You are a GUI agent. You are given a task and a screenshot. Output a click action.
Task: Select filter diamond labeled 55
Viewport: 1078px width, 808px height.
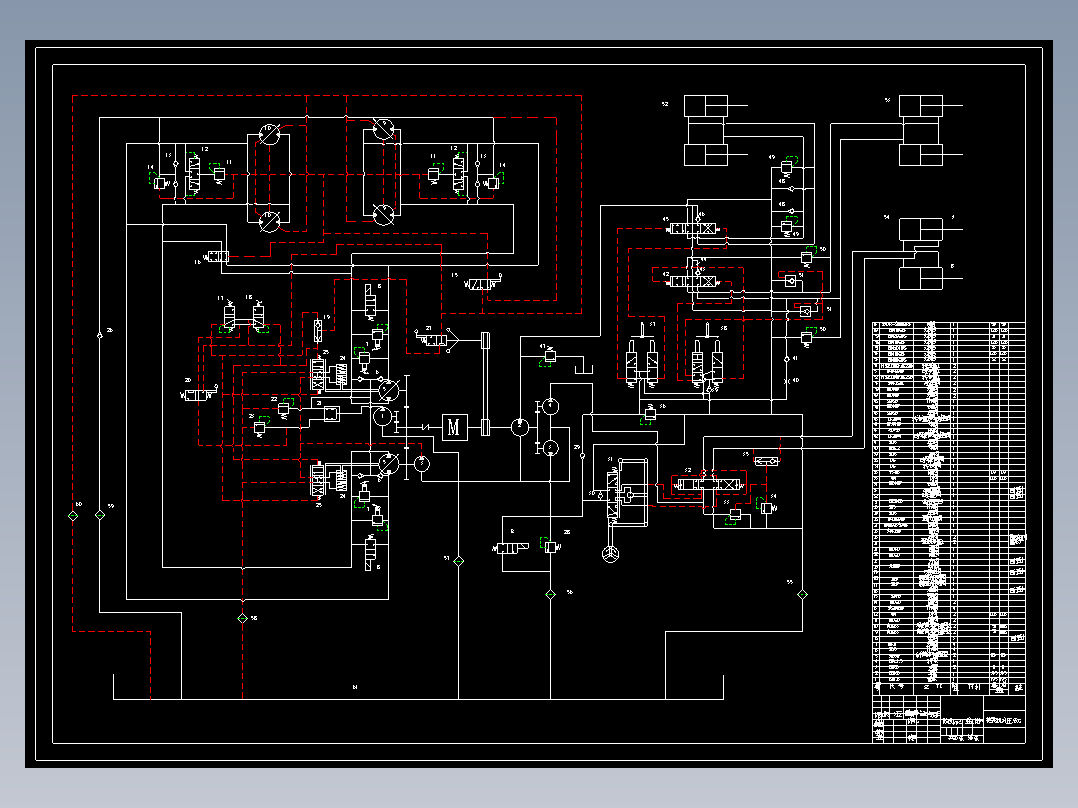(802, 594)
